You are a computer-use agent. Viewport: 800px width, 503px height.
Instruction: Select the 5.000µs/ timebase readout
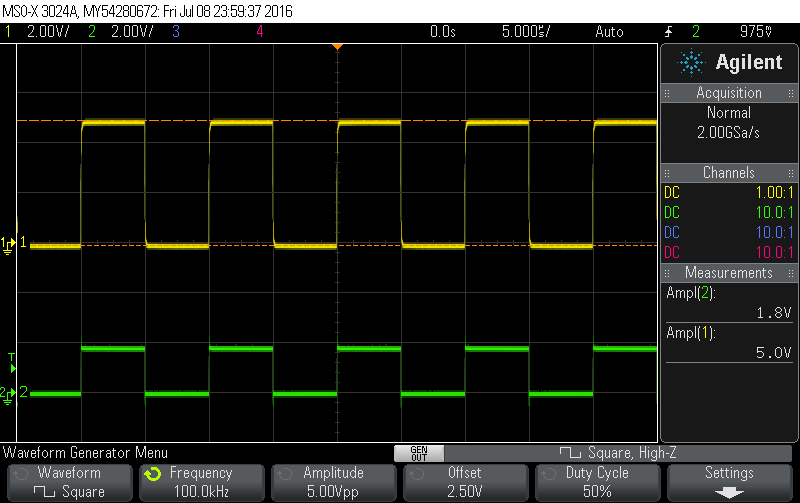coord(526,31)
